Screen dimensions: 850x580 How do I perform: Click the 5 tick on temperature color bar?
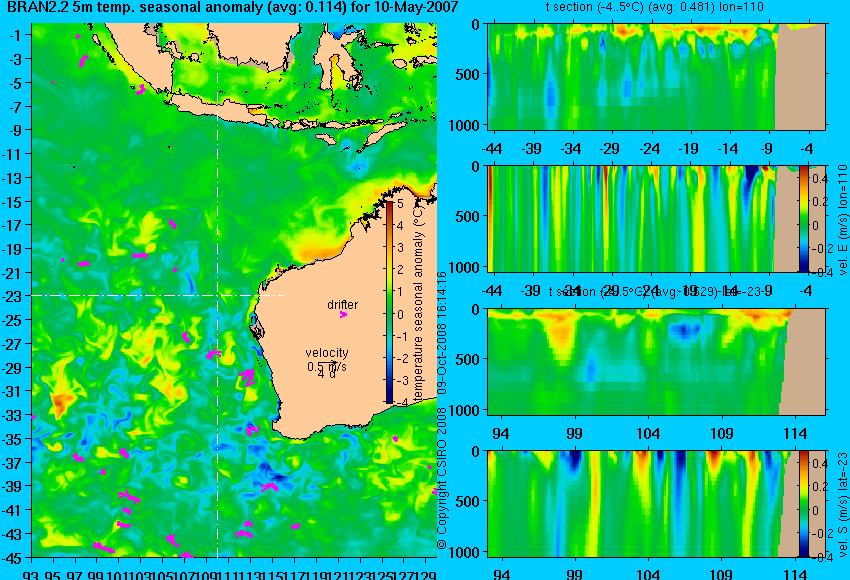tap(401, 204)
